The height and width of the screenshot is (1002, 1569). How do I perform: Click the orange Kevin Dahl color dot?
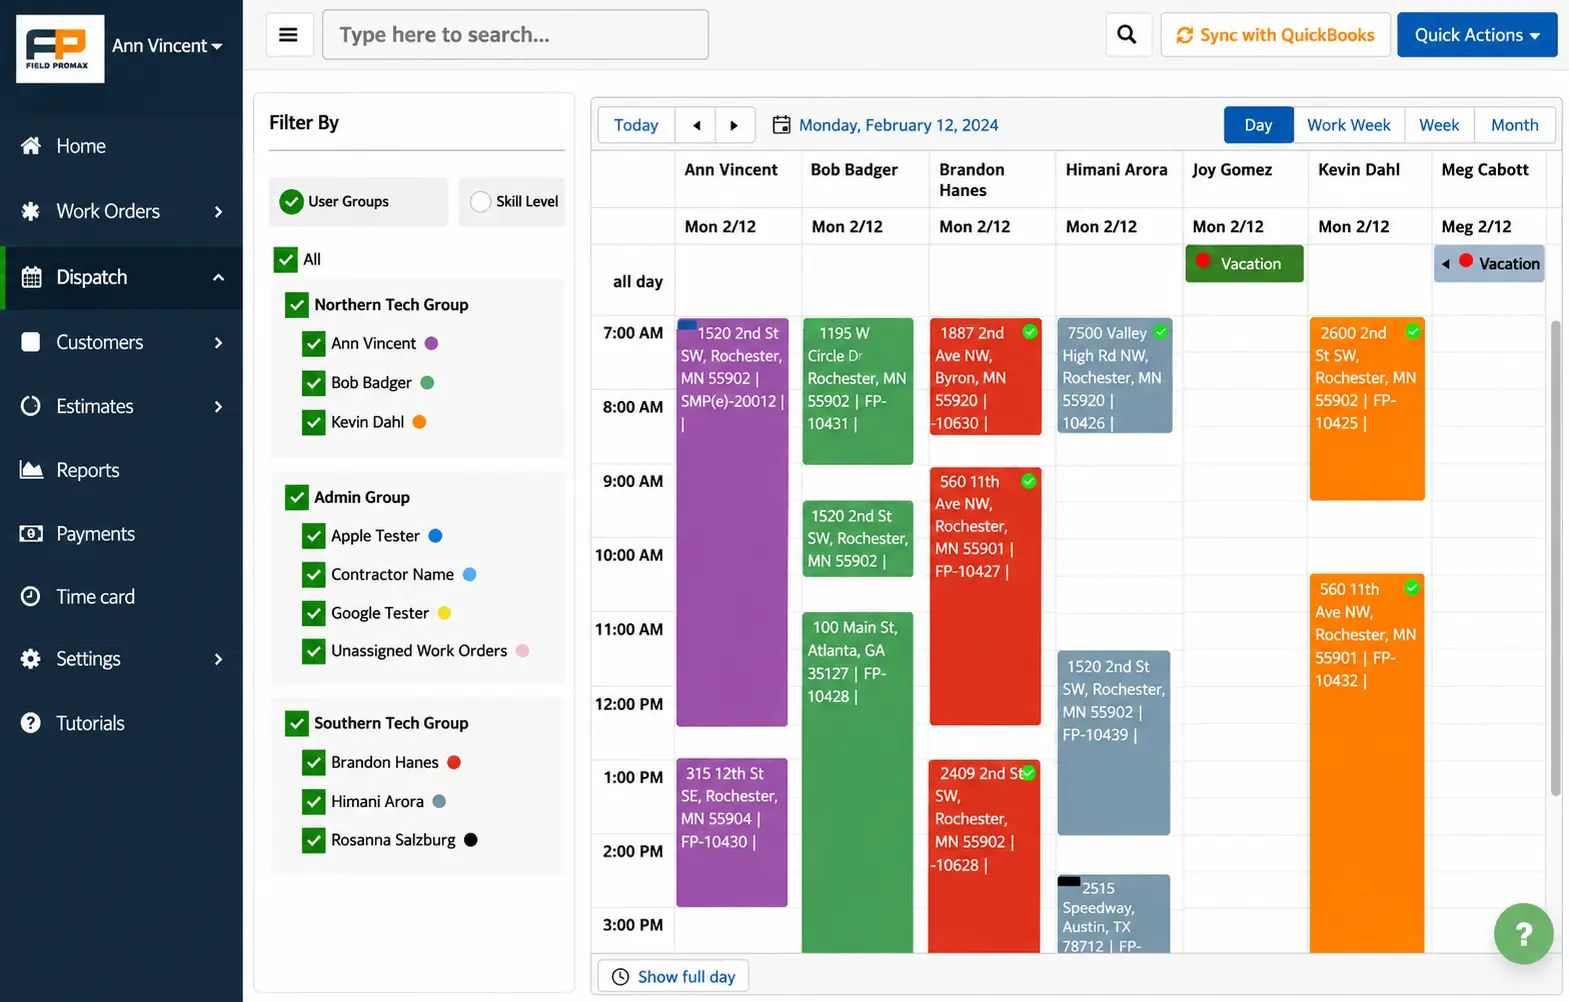click(419, 422)
